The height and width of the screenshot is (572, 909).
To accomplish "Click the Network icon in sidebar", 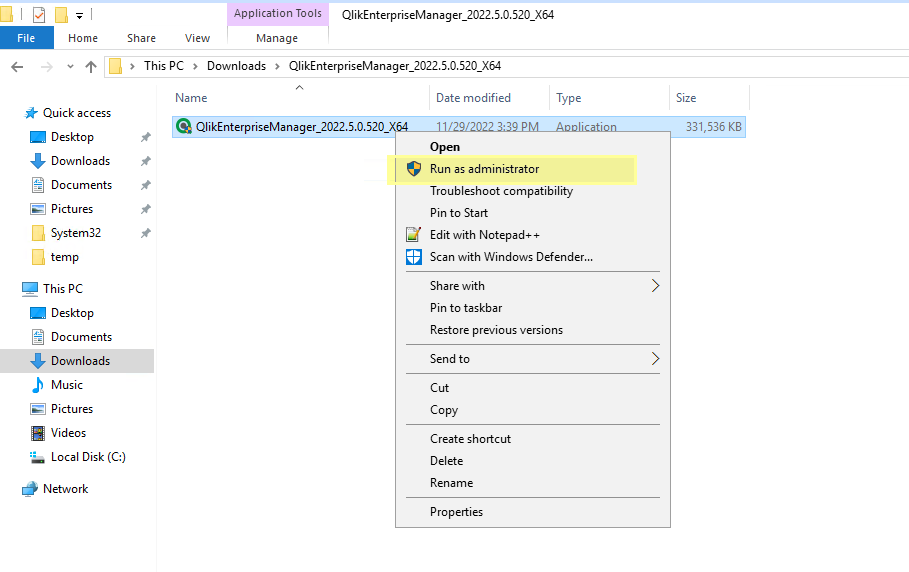I will click(x=30, y=489).
